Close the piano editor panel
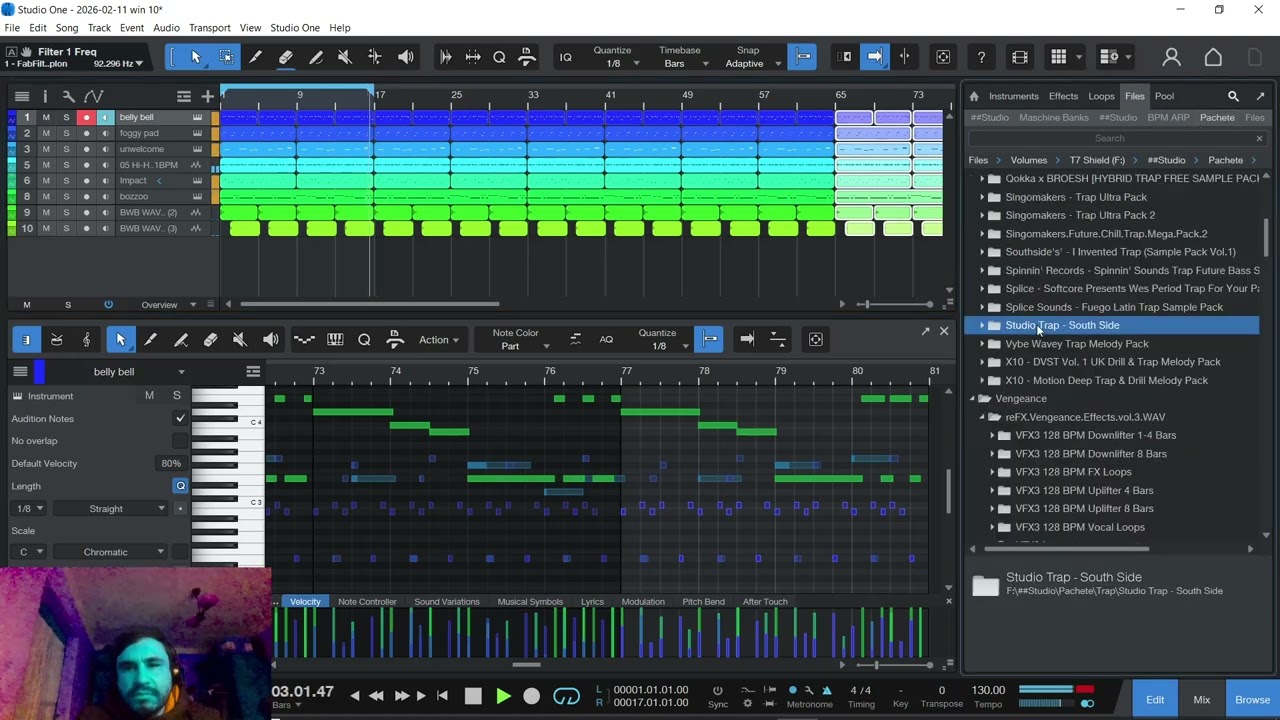Screen dimensions: 1280x720 943,331
